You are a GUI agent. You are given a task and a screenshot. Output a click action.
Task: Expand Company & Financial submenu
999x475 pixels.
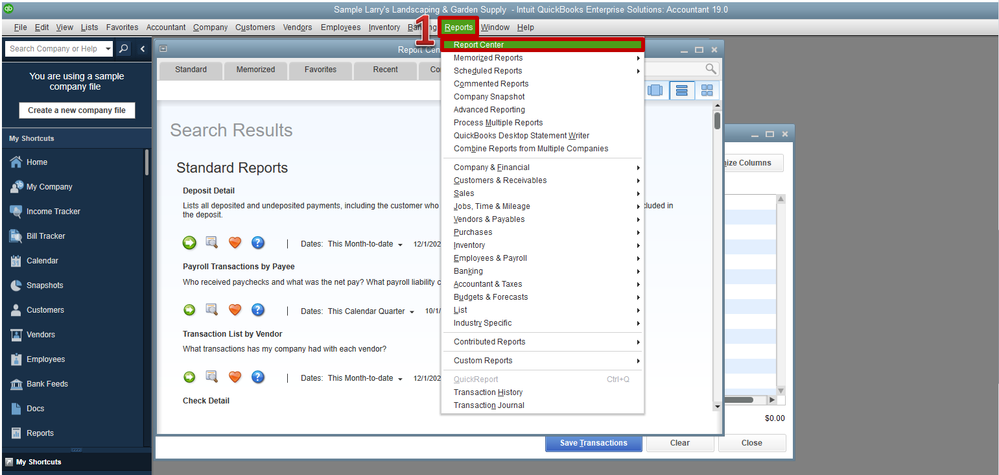(542, 167)
